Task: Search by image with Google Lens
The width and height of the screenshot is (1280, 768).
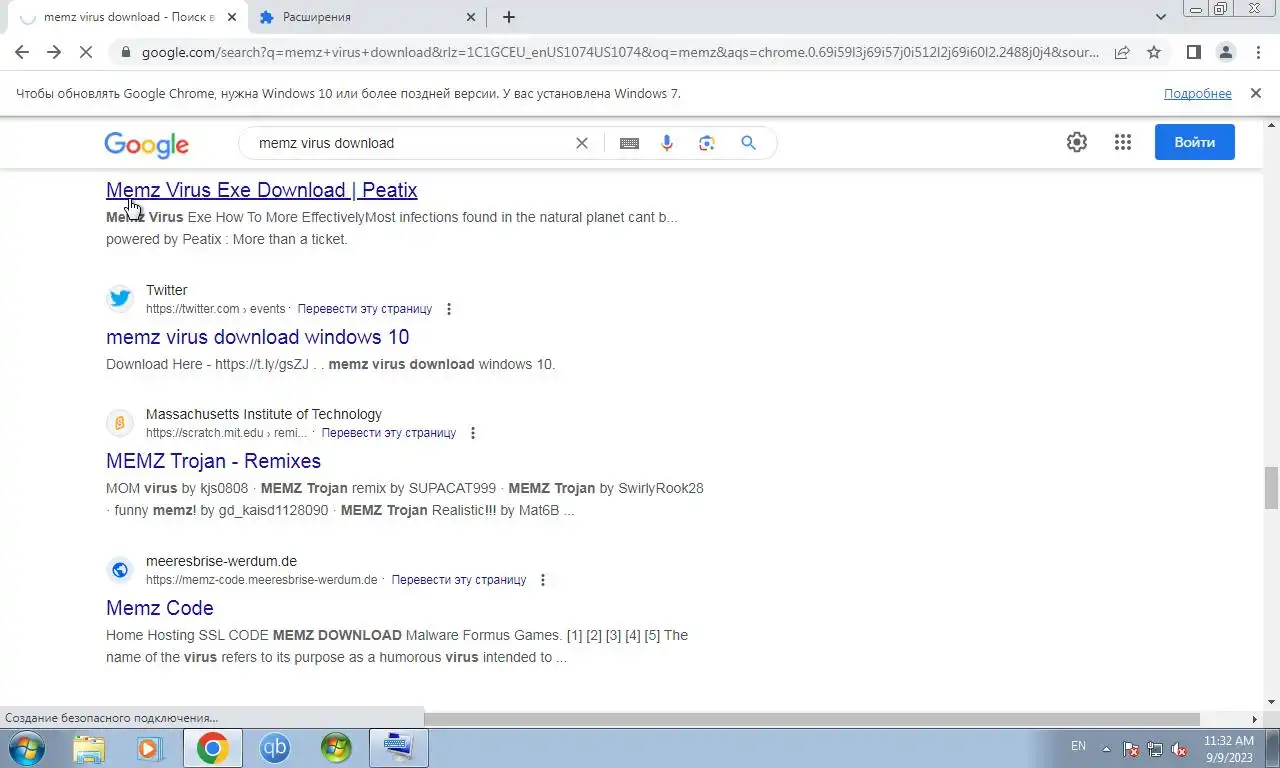Action: click(x=707, y=143)
